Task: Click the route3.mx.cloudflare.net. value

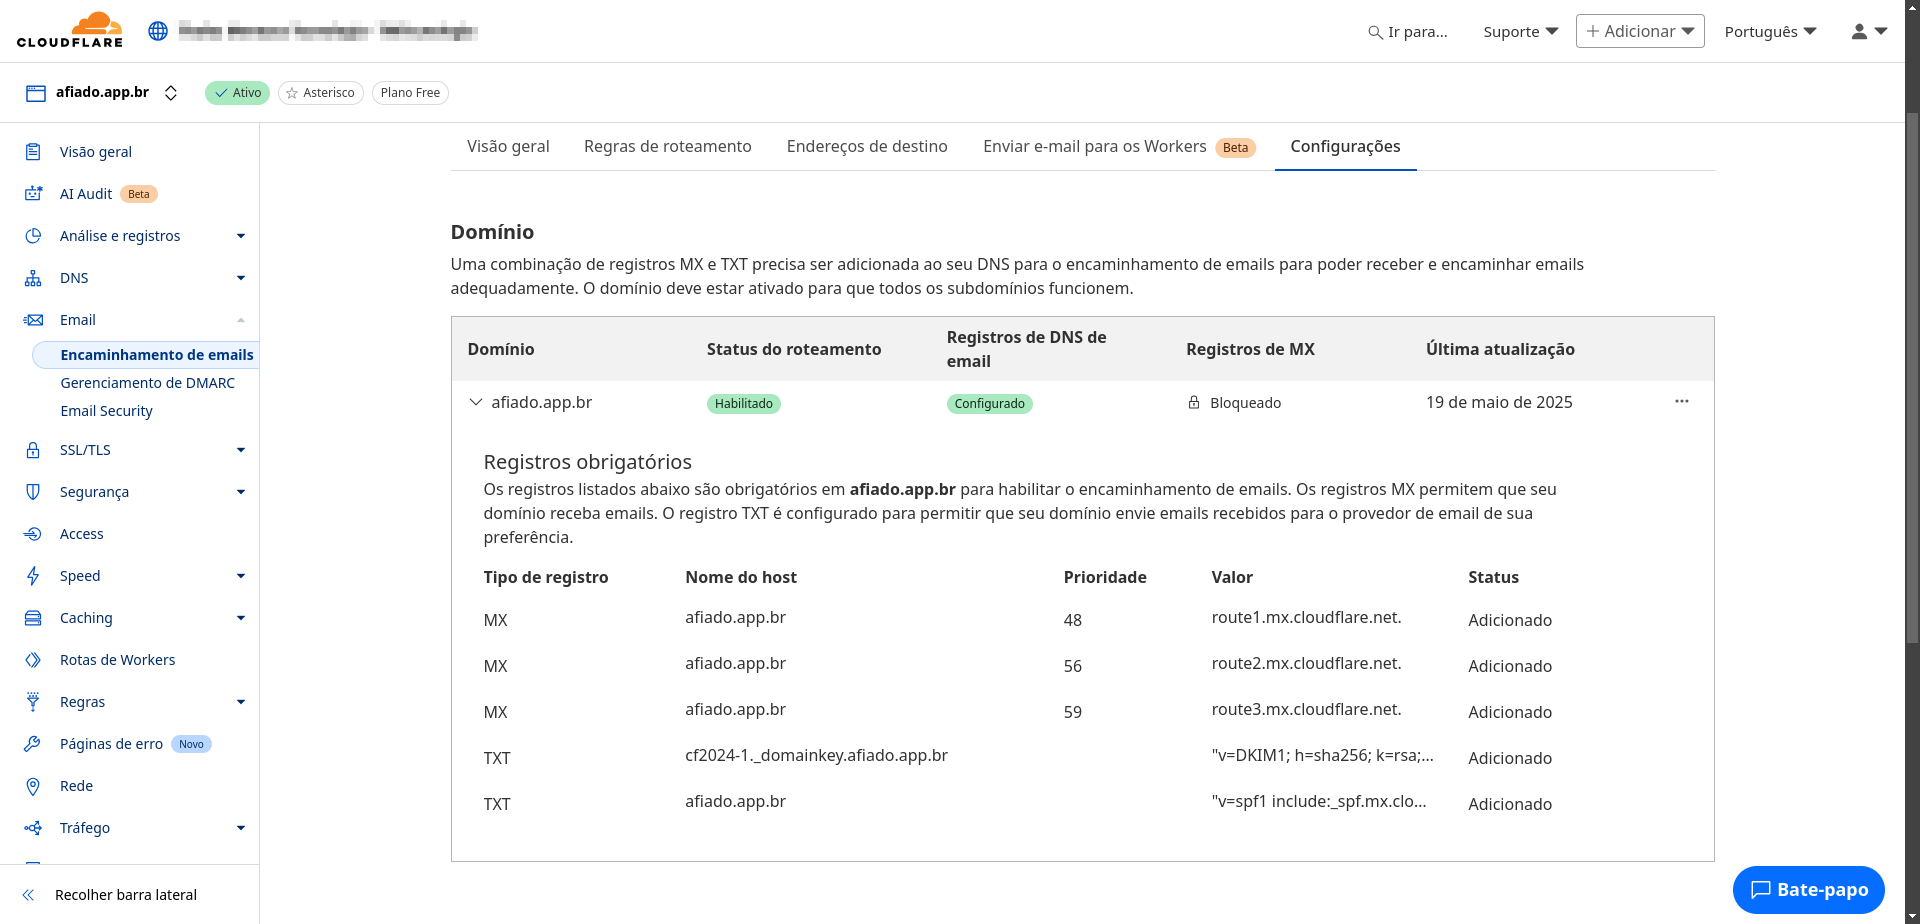Action: 1306,710
